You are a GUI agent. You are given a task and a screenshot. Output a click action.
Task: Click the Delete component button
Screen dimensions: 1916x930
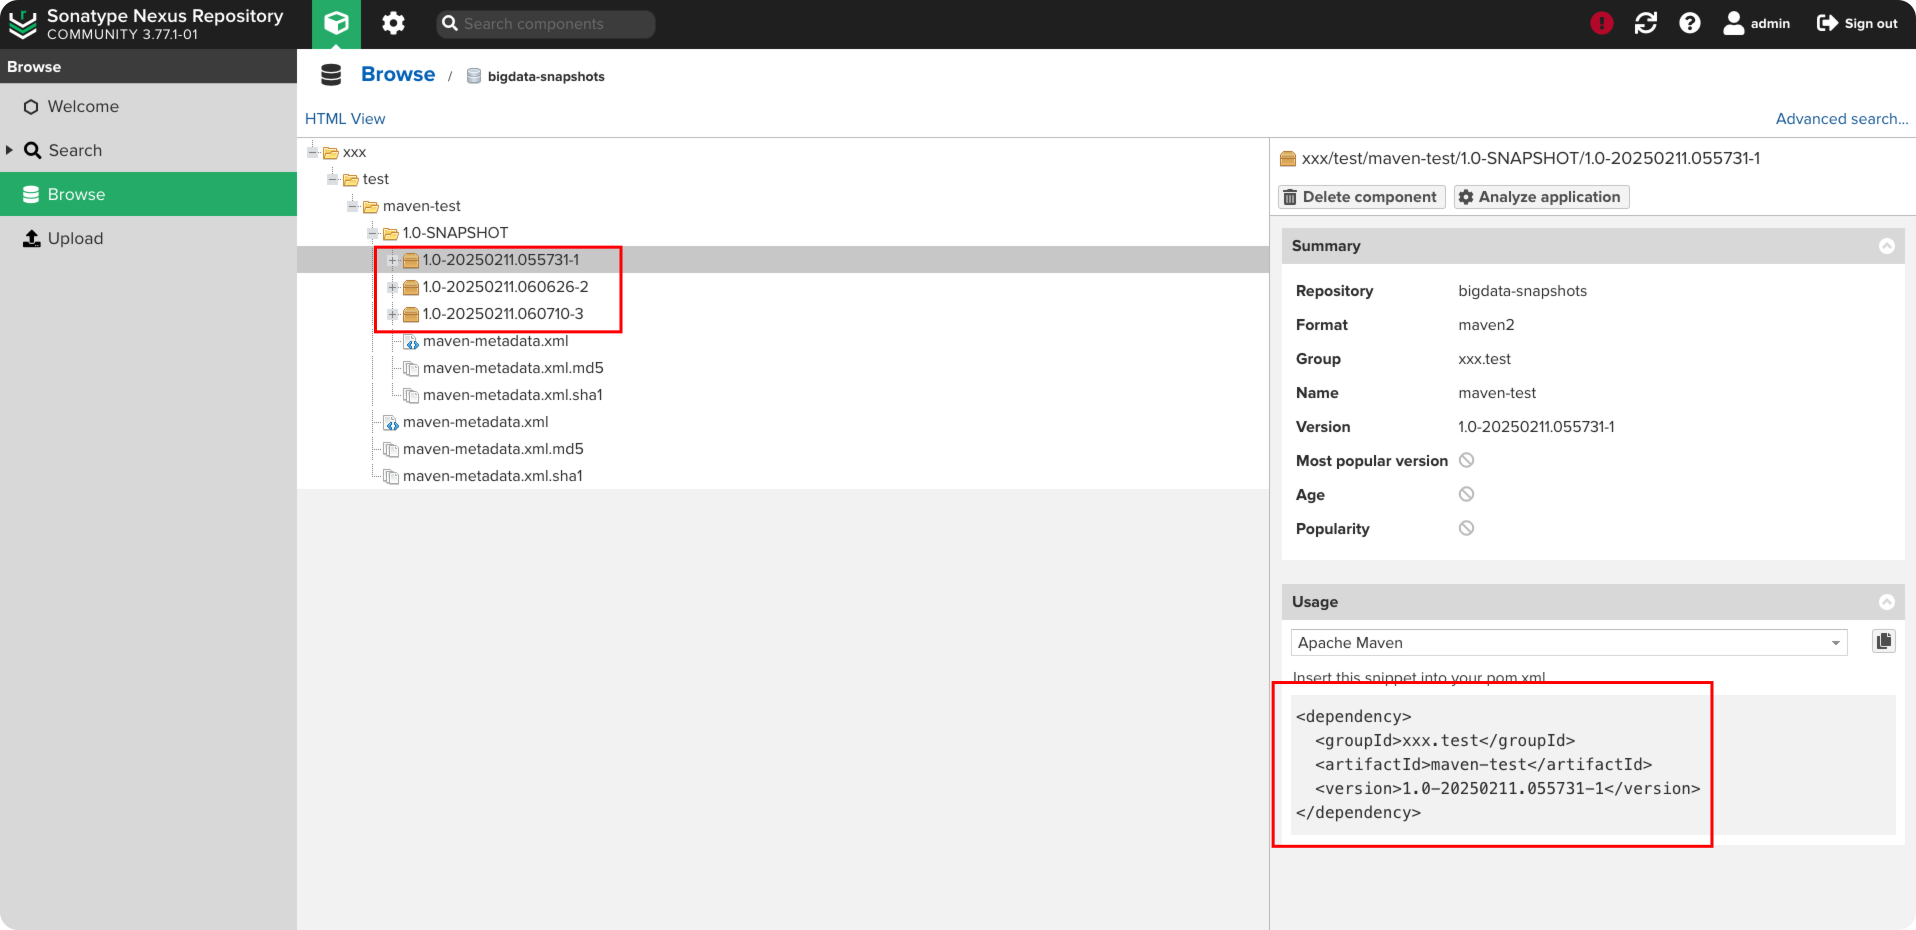click(1362, 197)
